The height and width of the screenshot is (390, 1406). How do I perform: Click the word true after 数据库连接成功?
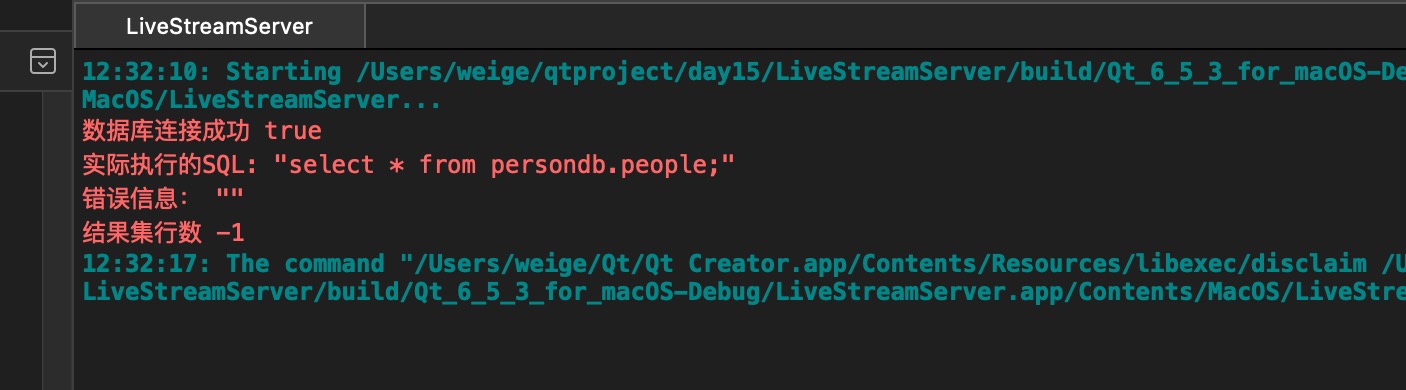tap(293, 130)
